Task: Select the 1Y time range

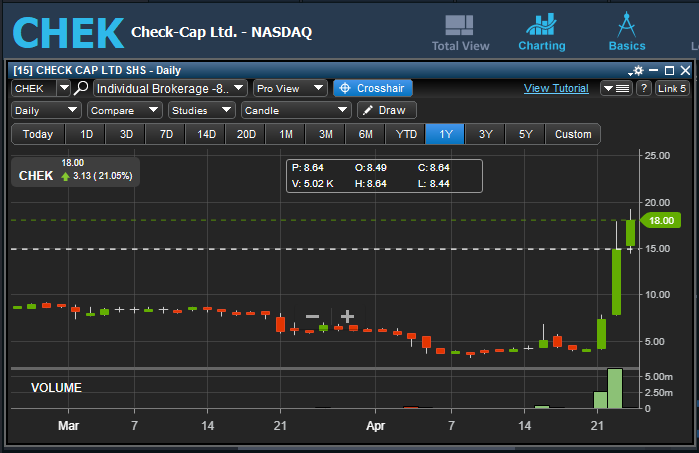Action: tap(445, 134)
